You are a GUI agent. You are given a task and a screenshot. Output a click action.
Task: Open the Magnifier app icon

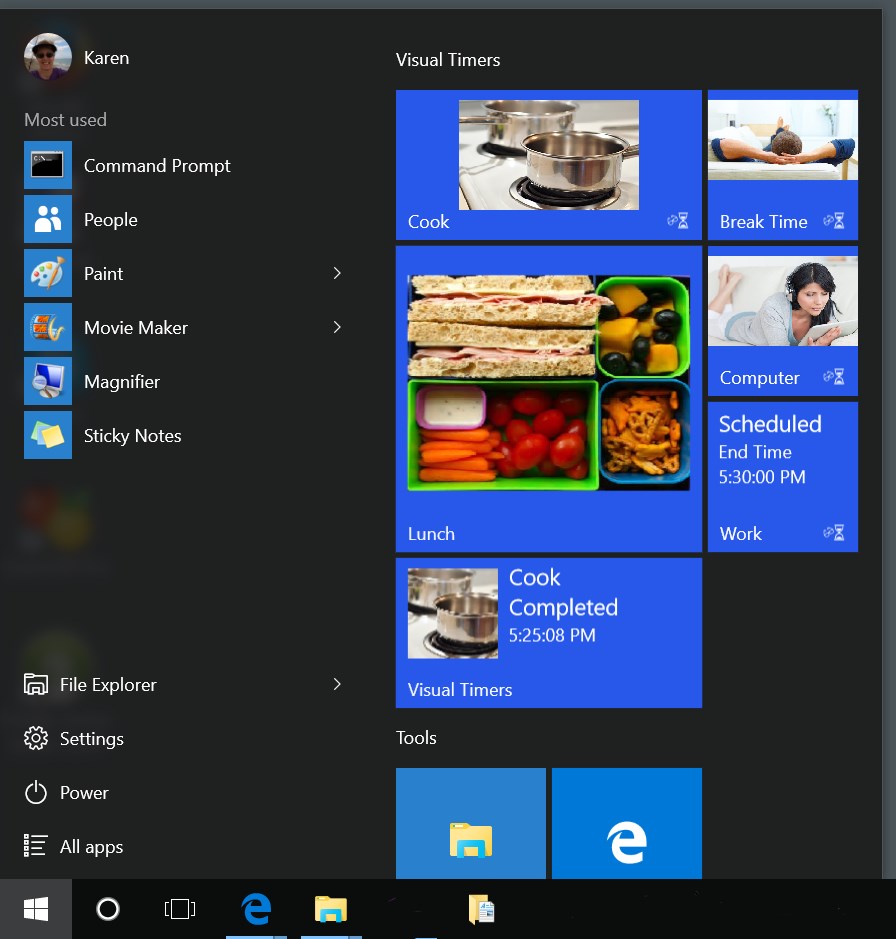(x=47, y=381)
